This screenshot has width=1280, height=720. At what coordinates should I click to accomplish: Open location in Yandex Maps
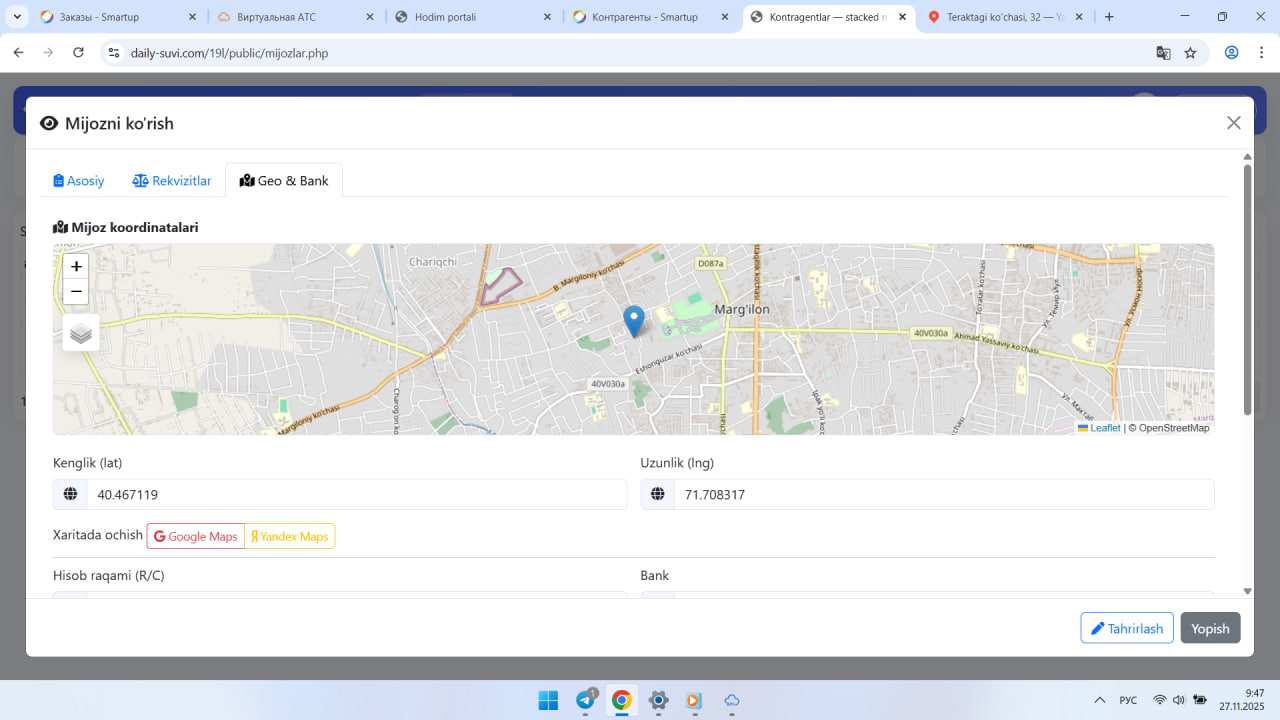pyautogui.click(x=290, y=536)
